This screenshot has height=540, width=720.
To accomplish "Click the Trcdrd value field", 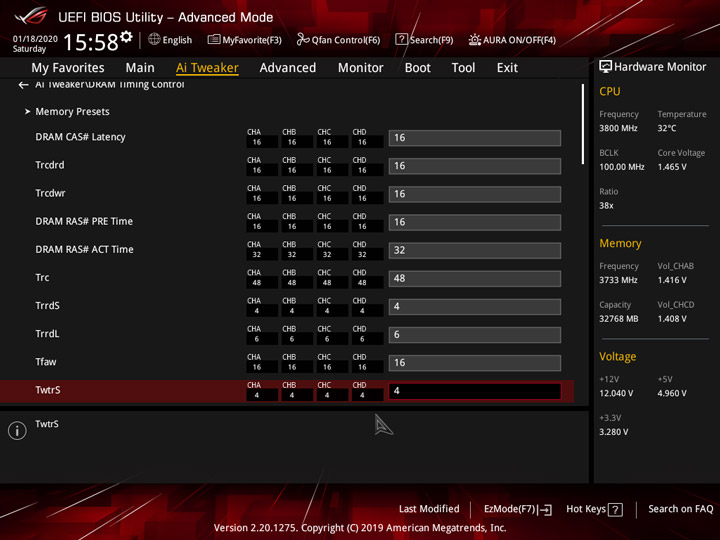I will click(x=475, y=166).
